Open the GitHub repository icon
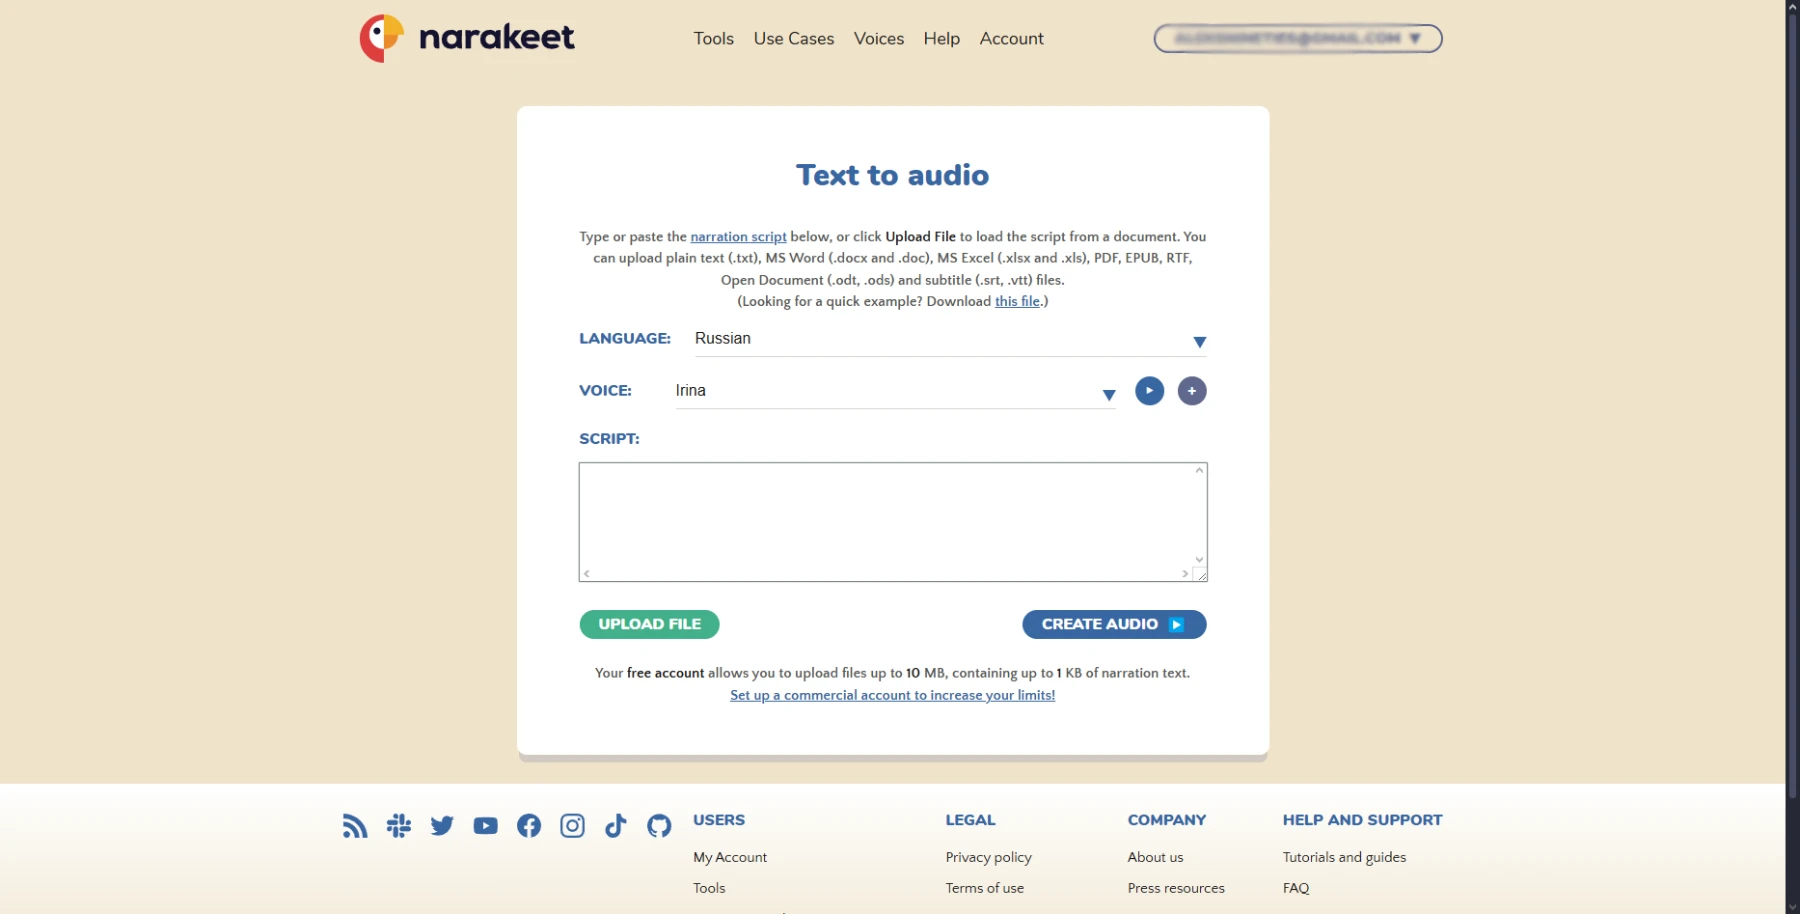Screen dimensions: 1800x914 click(659, 826)
